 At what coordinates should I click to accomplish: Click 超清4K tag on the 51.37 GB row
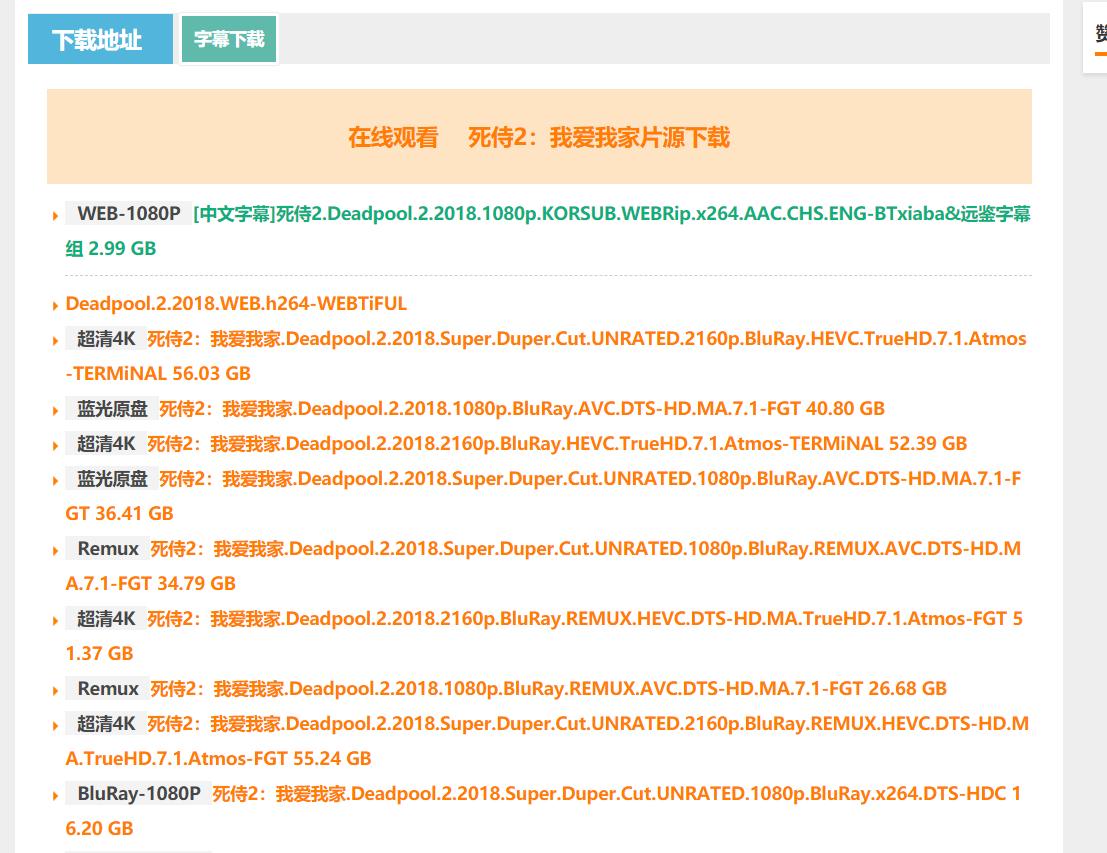click(x=106, y=619)
